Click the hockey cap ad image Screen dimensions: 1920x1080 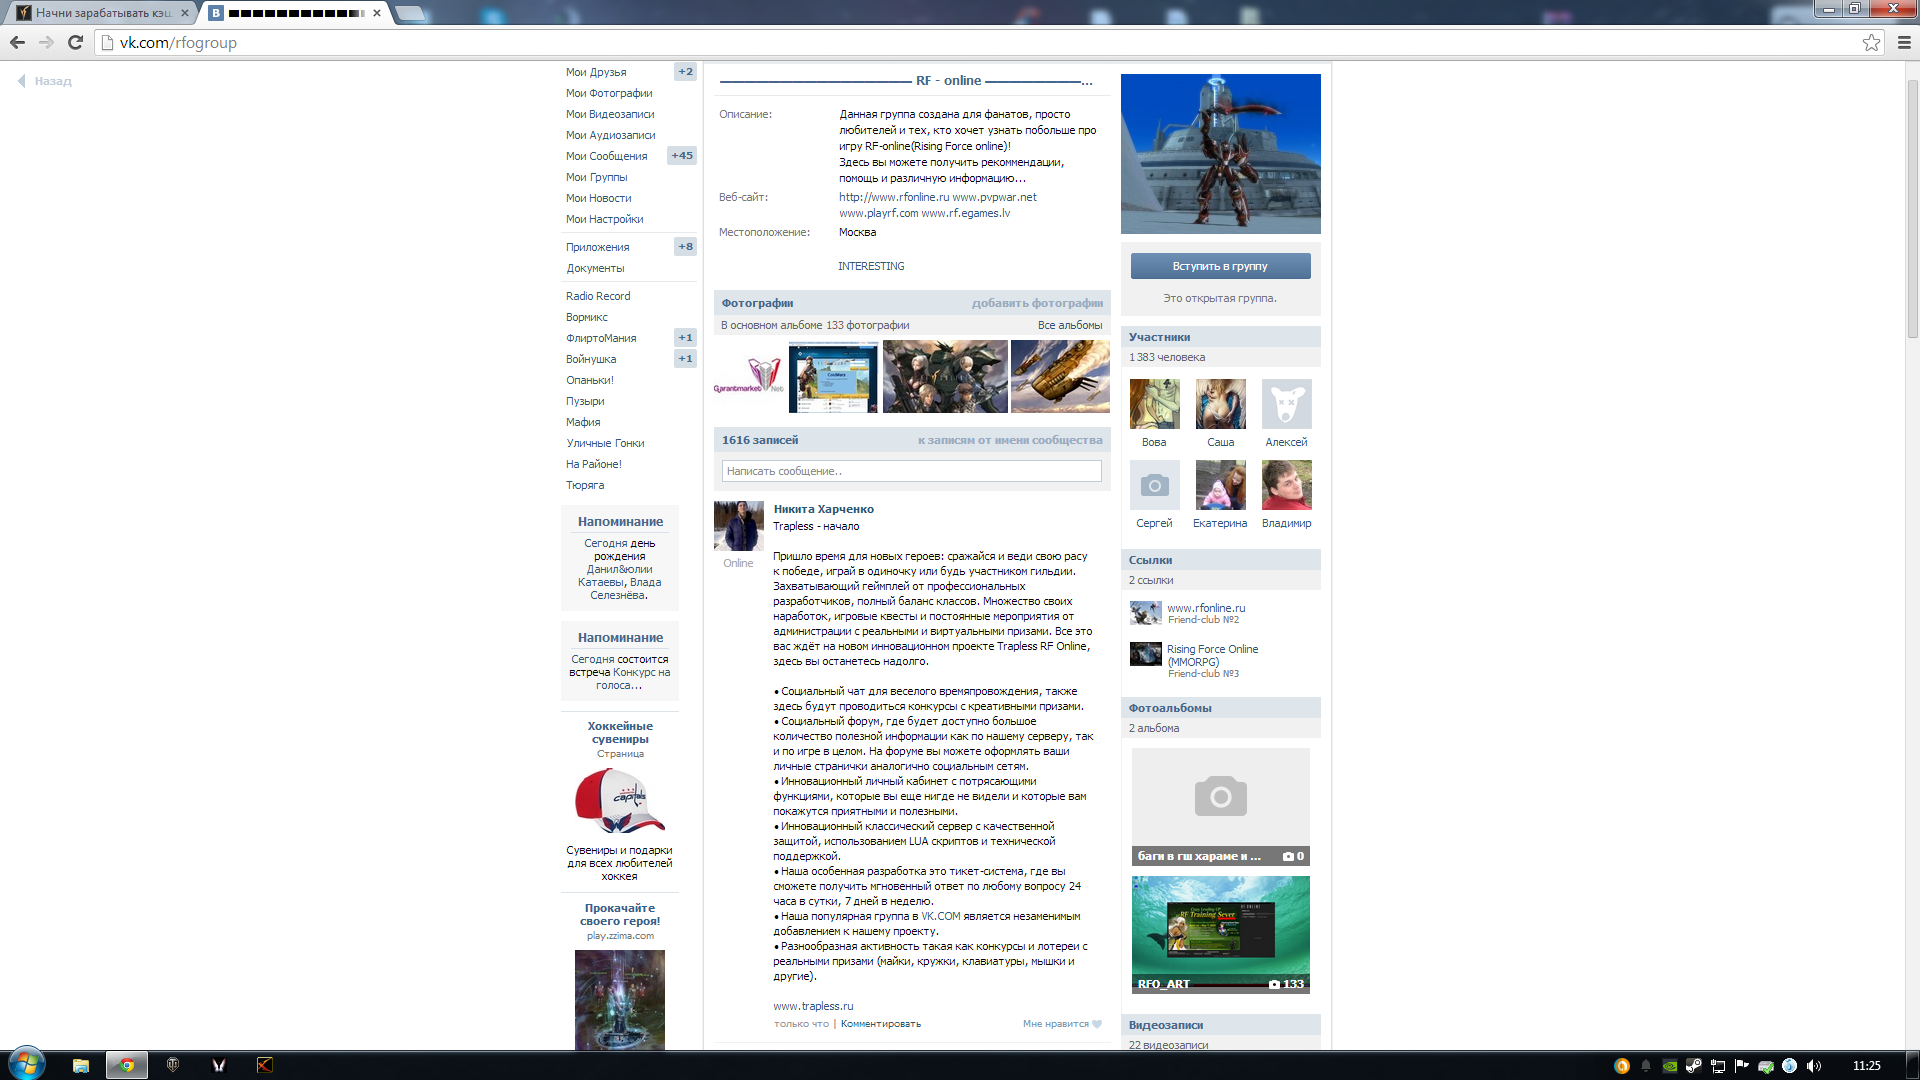tap(620, 801)
